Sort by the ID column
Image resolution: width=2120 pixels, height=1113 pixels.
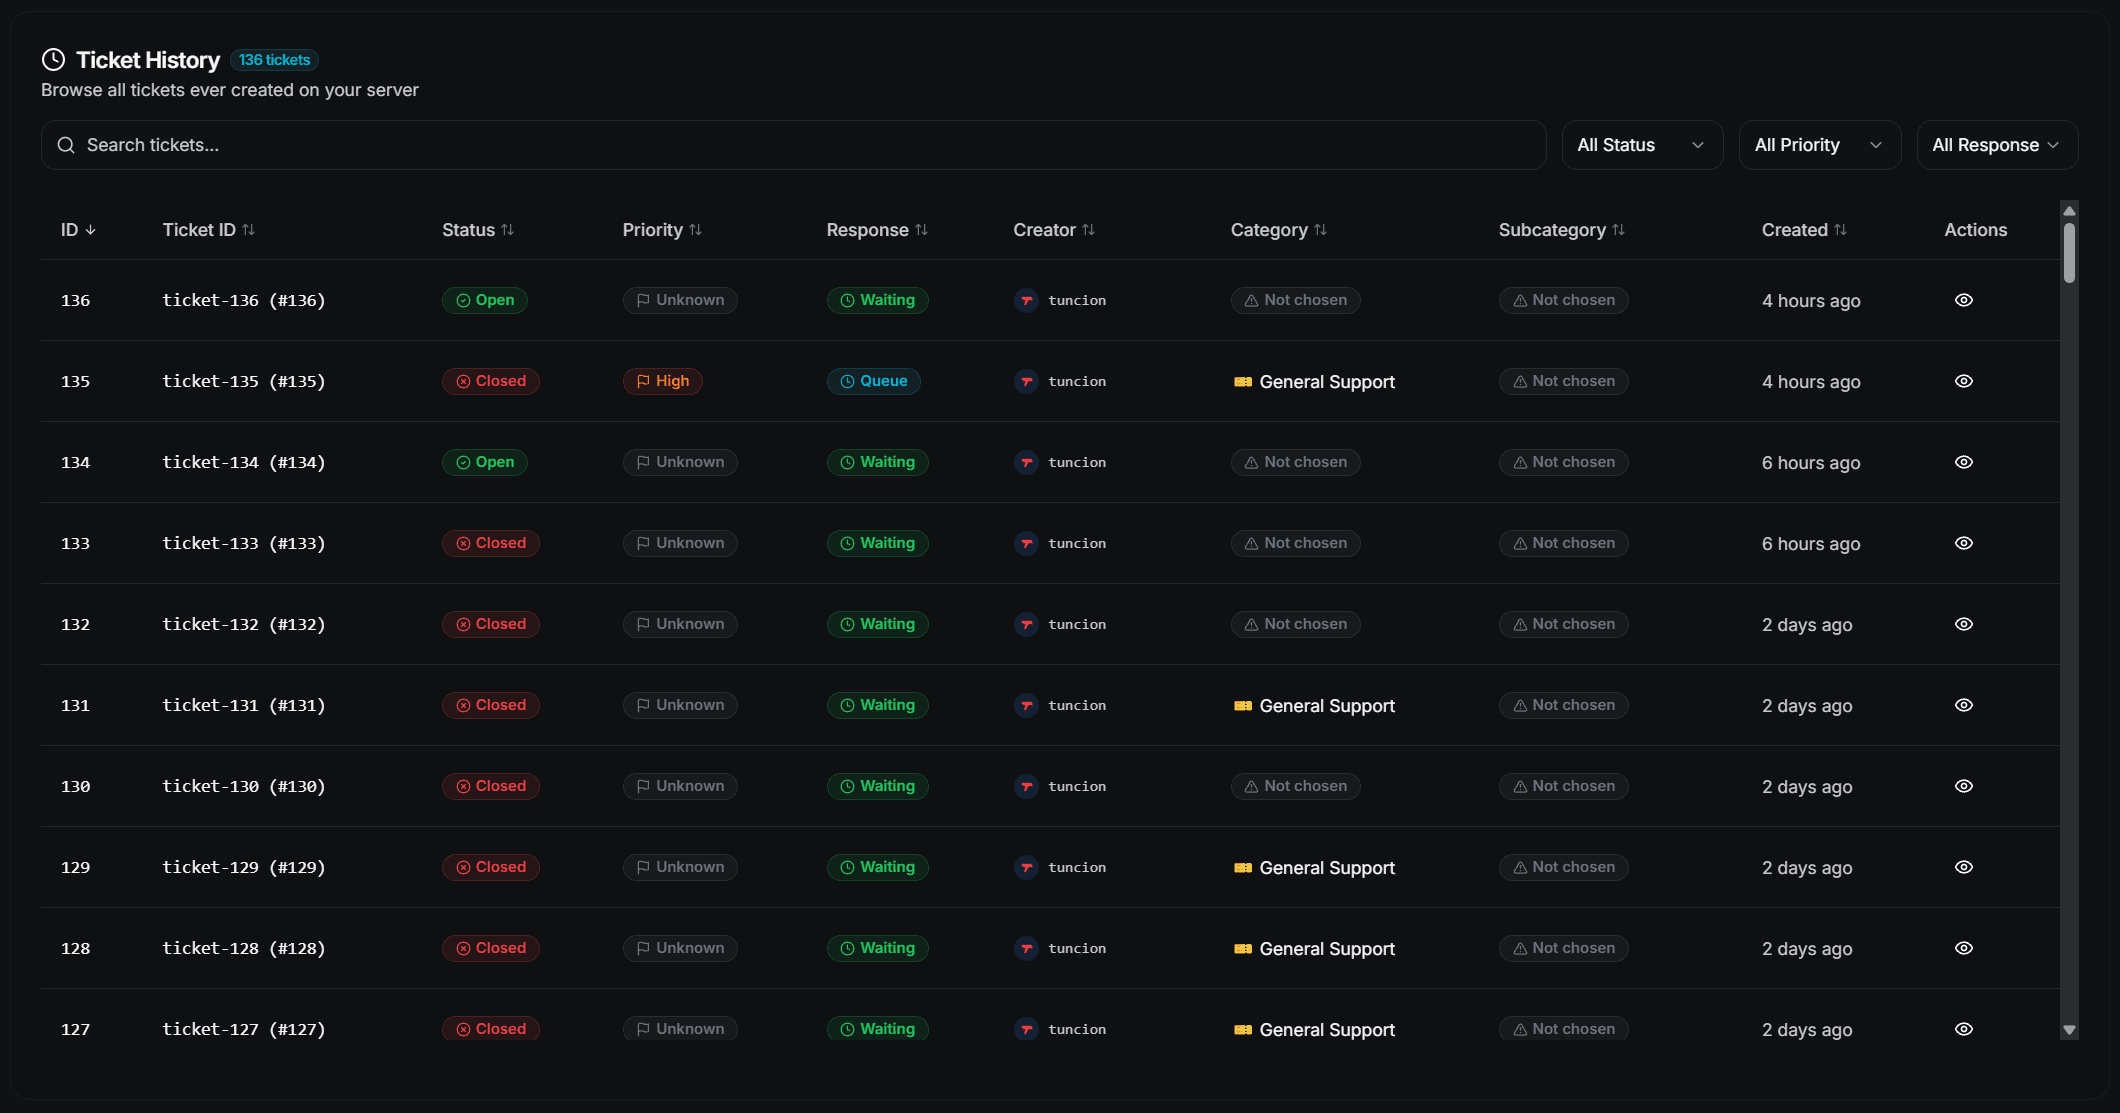pyautogui.click(x=78, y=230)
